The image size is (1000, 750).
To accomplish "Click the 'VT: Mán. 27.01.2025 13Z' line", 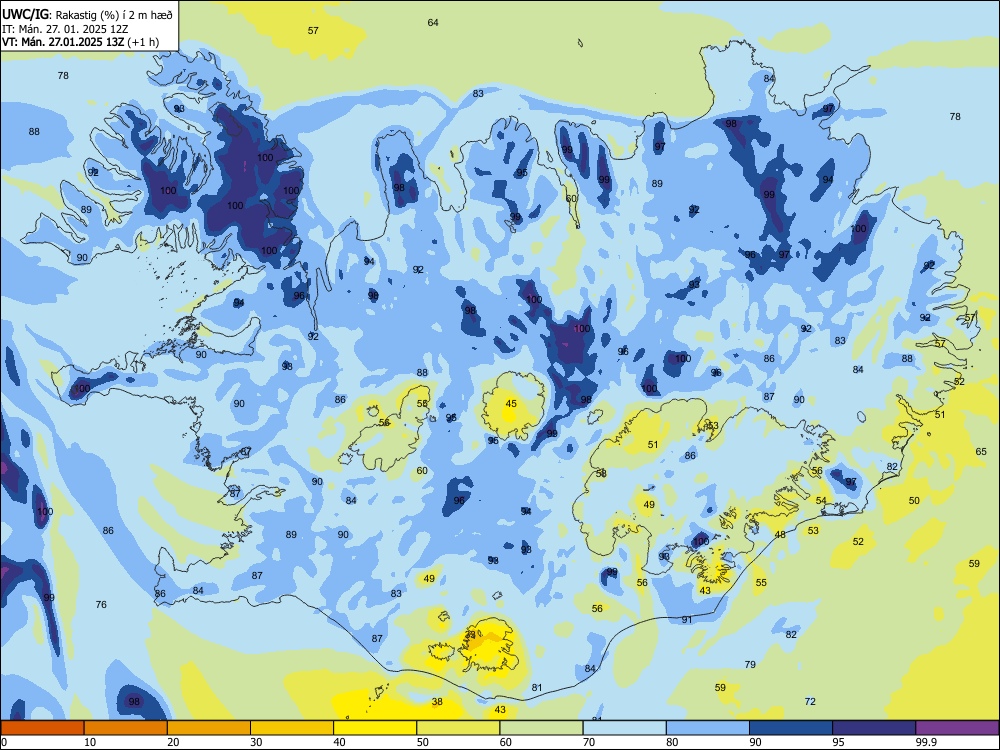I will (x=63, y=42).
